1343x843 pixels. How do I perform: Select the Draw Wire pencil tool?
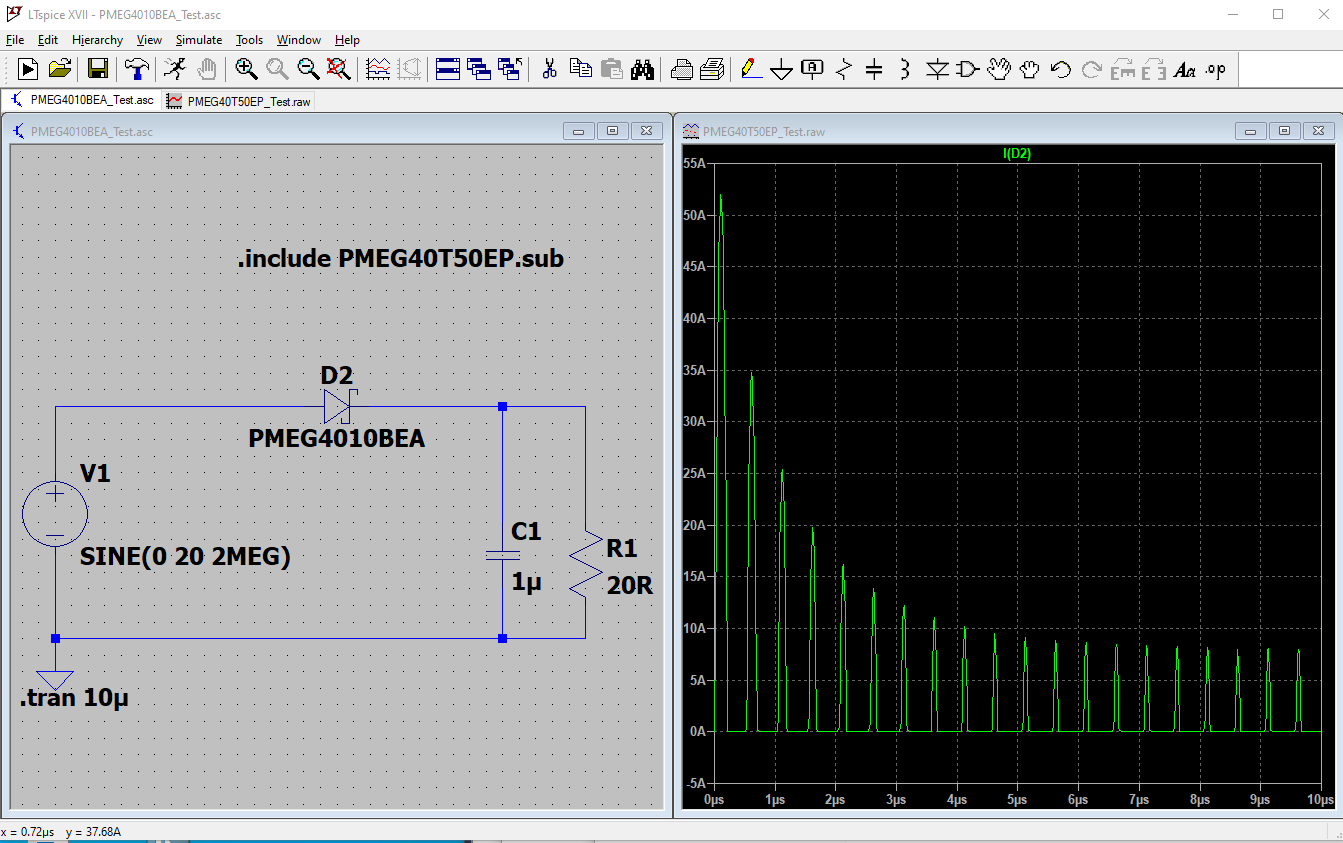click(750, 69)
